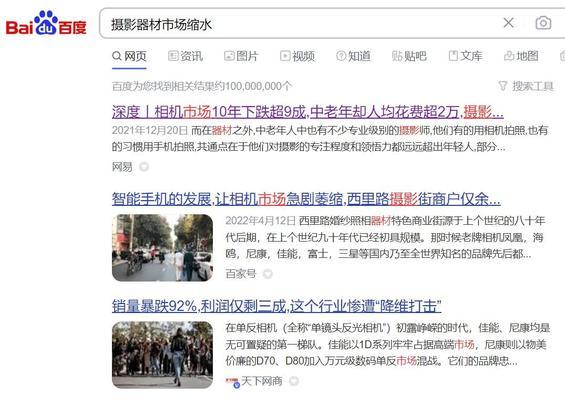565x400 pixels.
Task: Go to the 贴吧 tab
Action: coord(409,56)
